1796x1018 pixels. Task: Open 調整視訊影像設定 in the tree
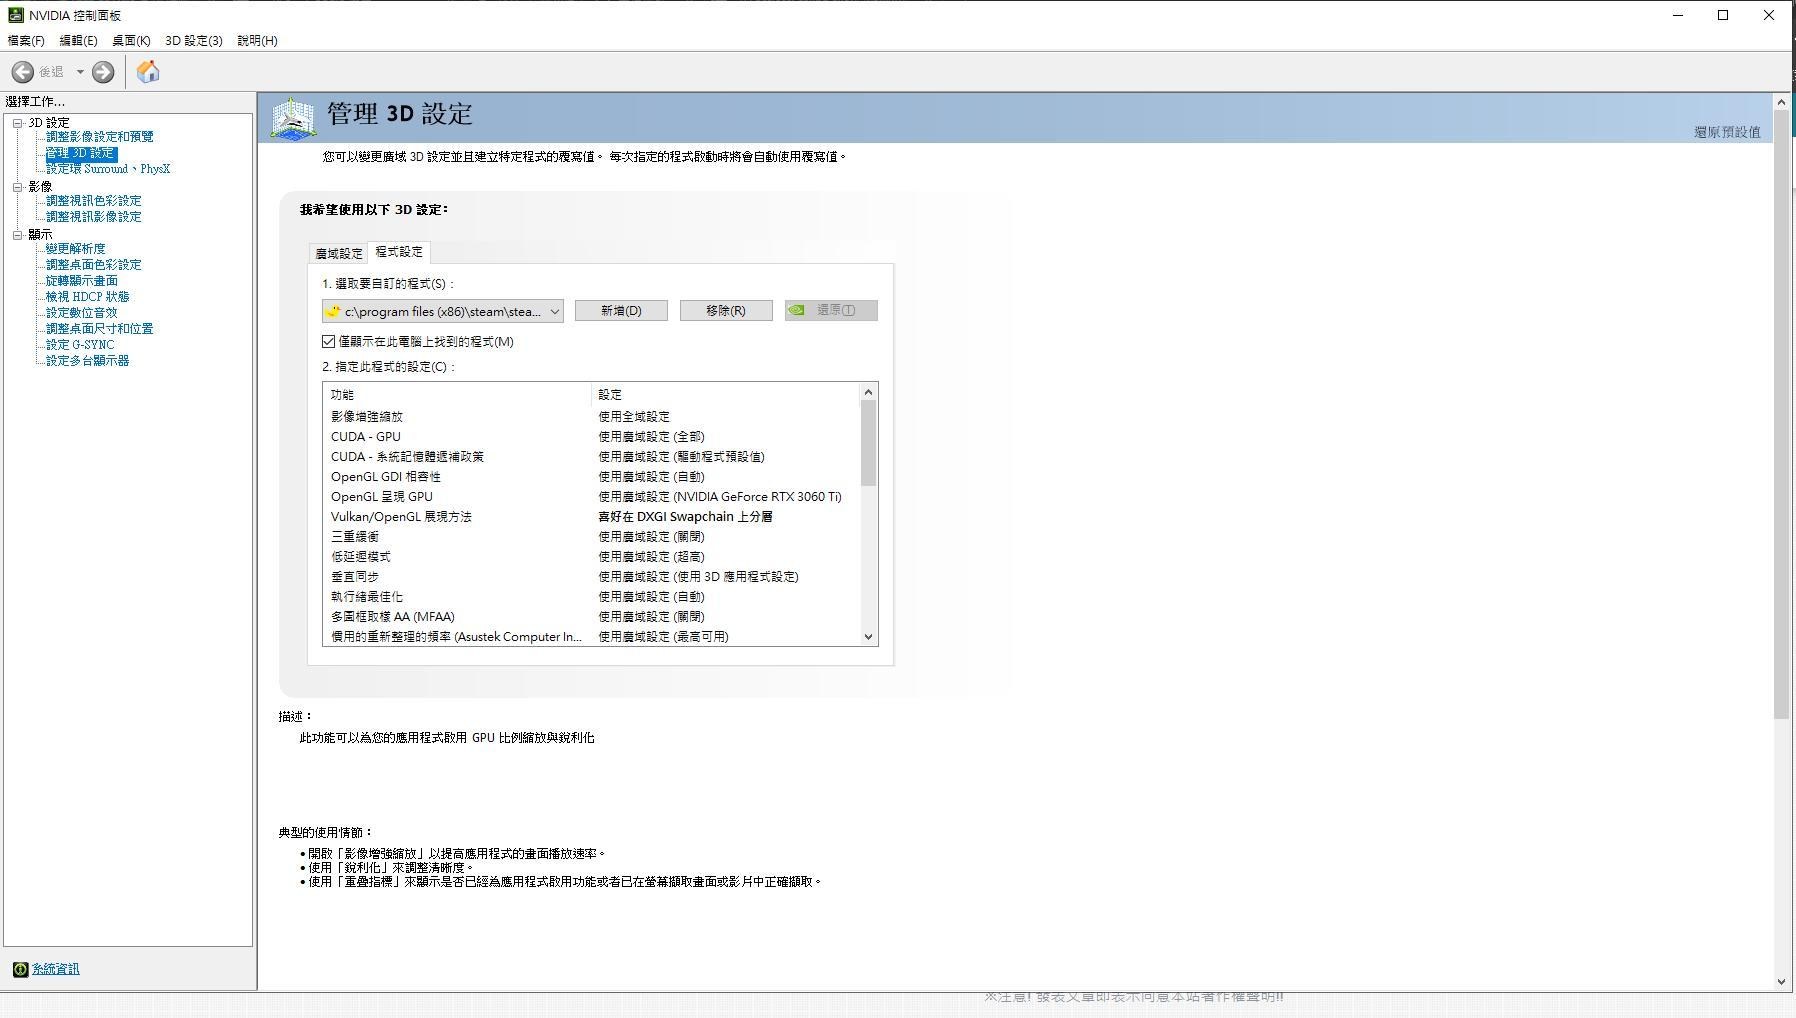click(x=93, y=217)
